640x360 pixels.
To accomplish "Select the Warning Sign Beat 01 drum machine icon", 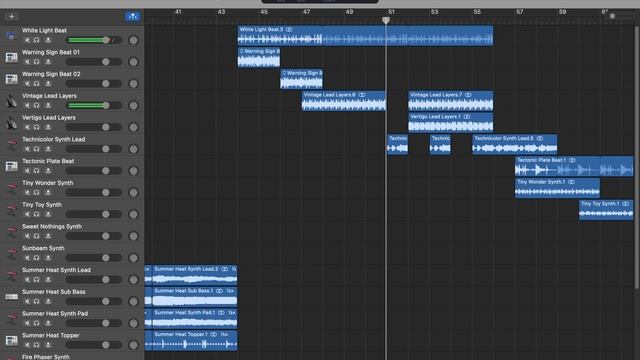I will [11, 58].
